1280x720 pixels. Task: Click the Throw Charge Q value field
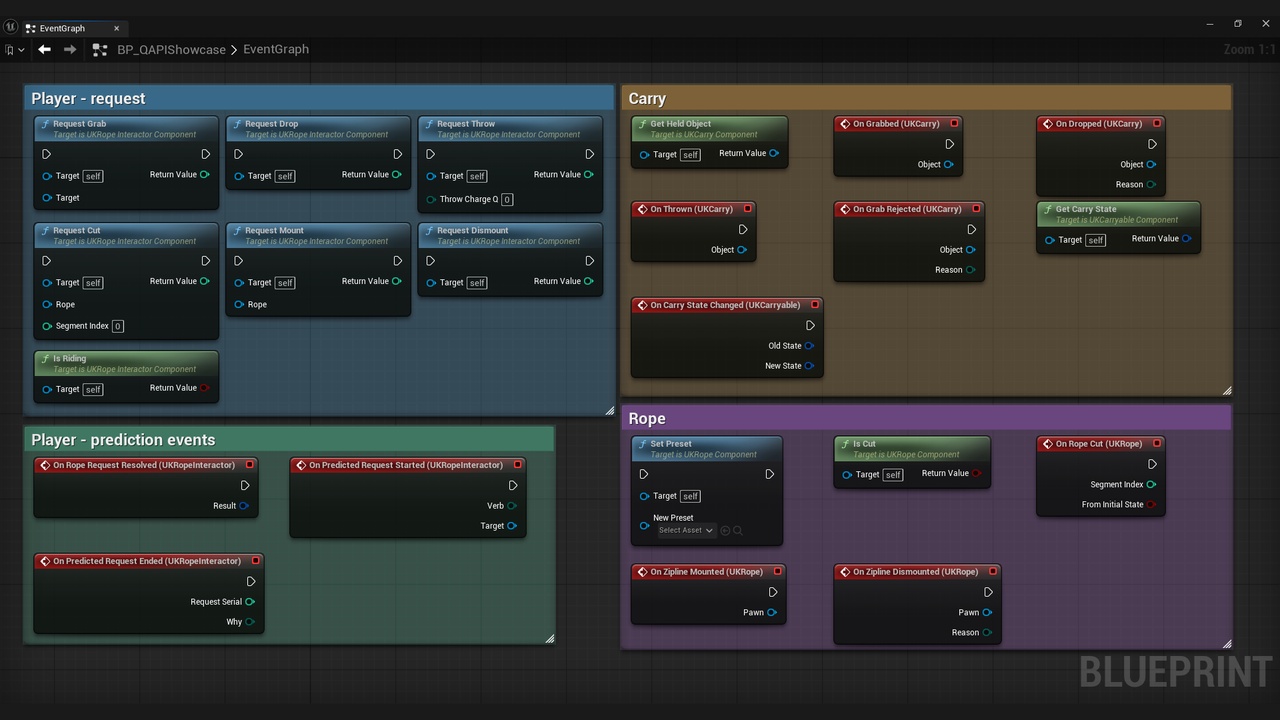point(507,199)
